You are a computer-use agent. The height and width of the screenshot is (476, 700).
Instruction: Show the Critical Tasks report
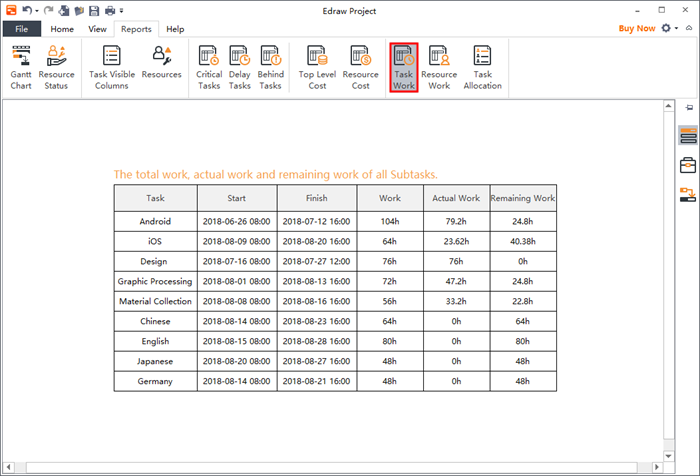pos(209,67)
